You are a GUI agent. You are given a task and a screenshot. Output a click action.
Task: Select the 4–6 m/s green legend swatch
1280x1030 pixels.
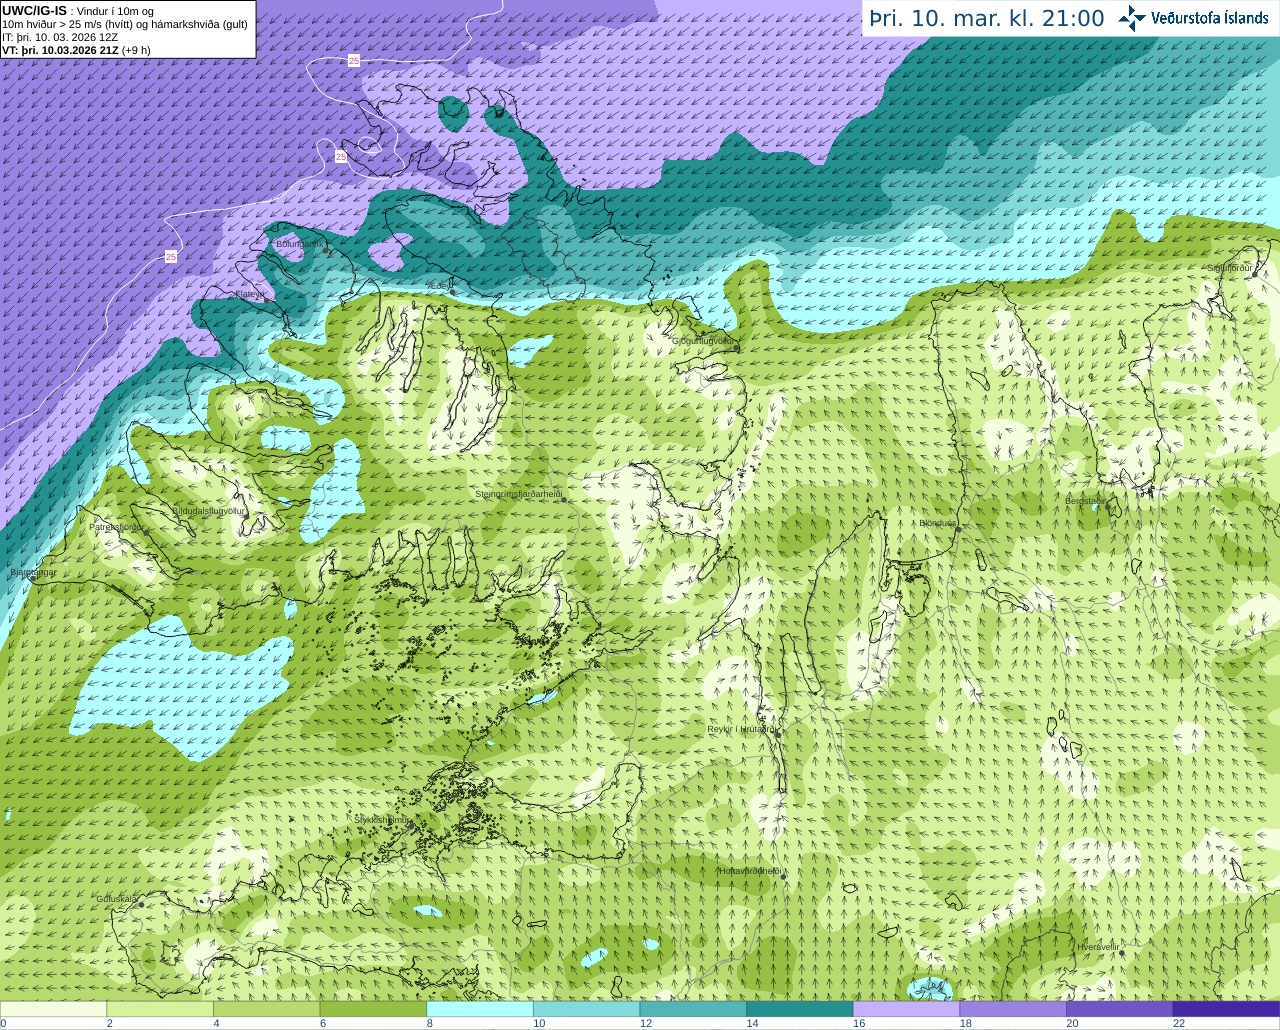(267, 1008)
